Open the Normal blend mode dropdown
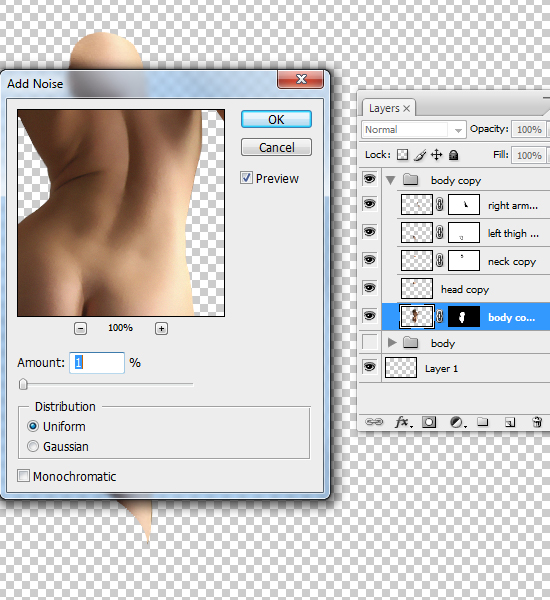This screenshot has width=550, height=600. 413,130
